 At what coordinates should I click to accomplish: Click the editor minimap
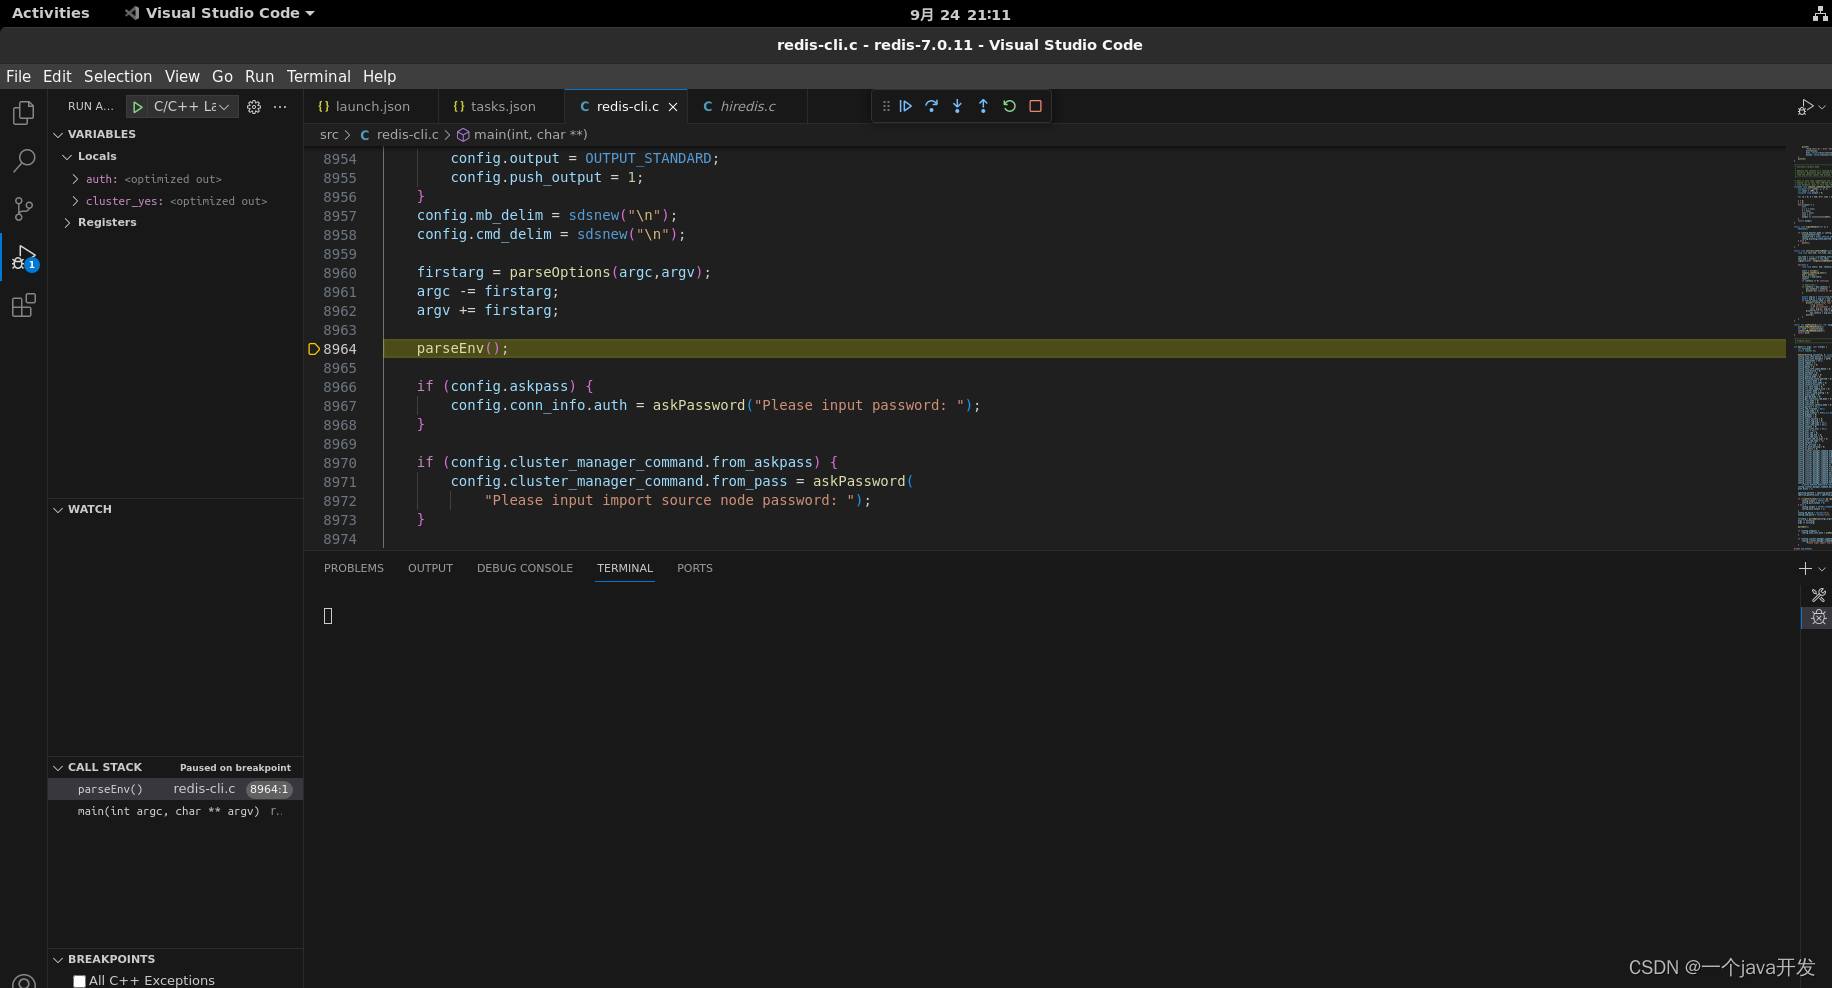[1811, 348]
